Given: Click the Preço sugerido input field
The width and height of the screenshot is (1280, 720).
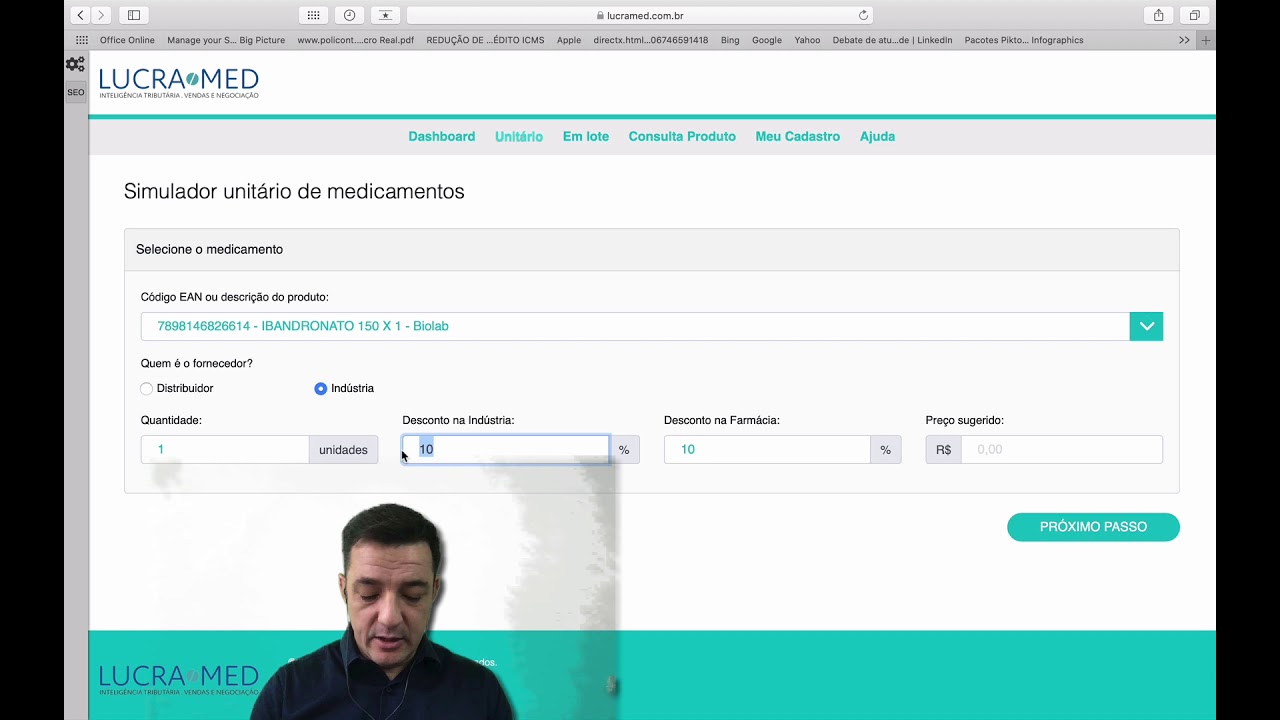Looking at the screenshot, I should pos(1062,450).
